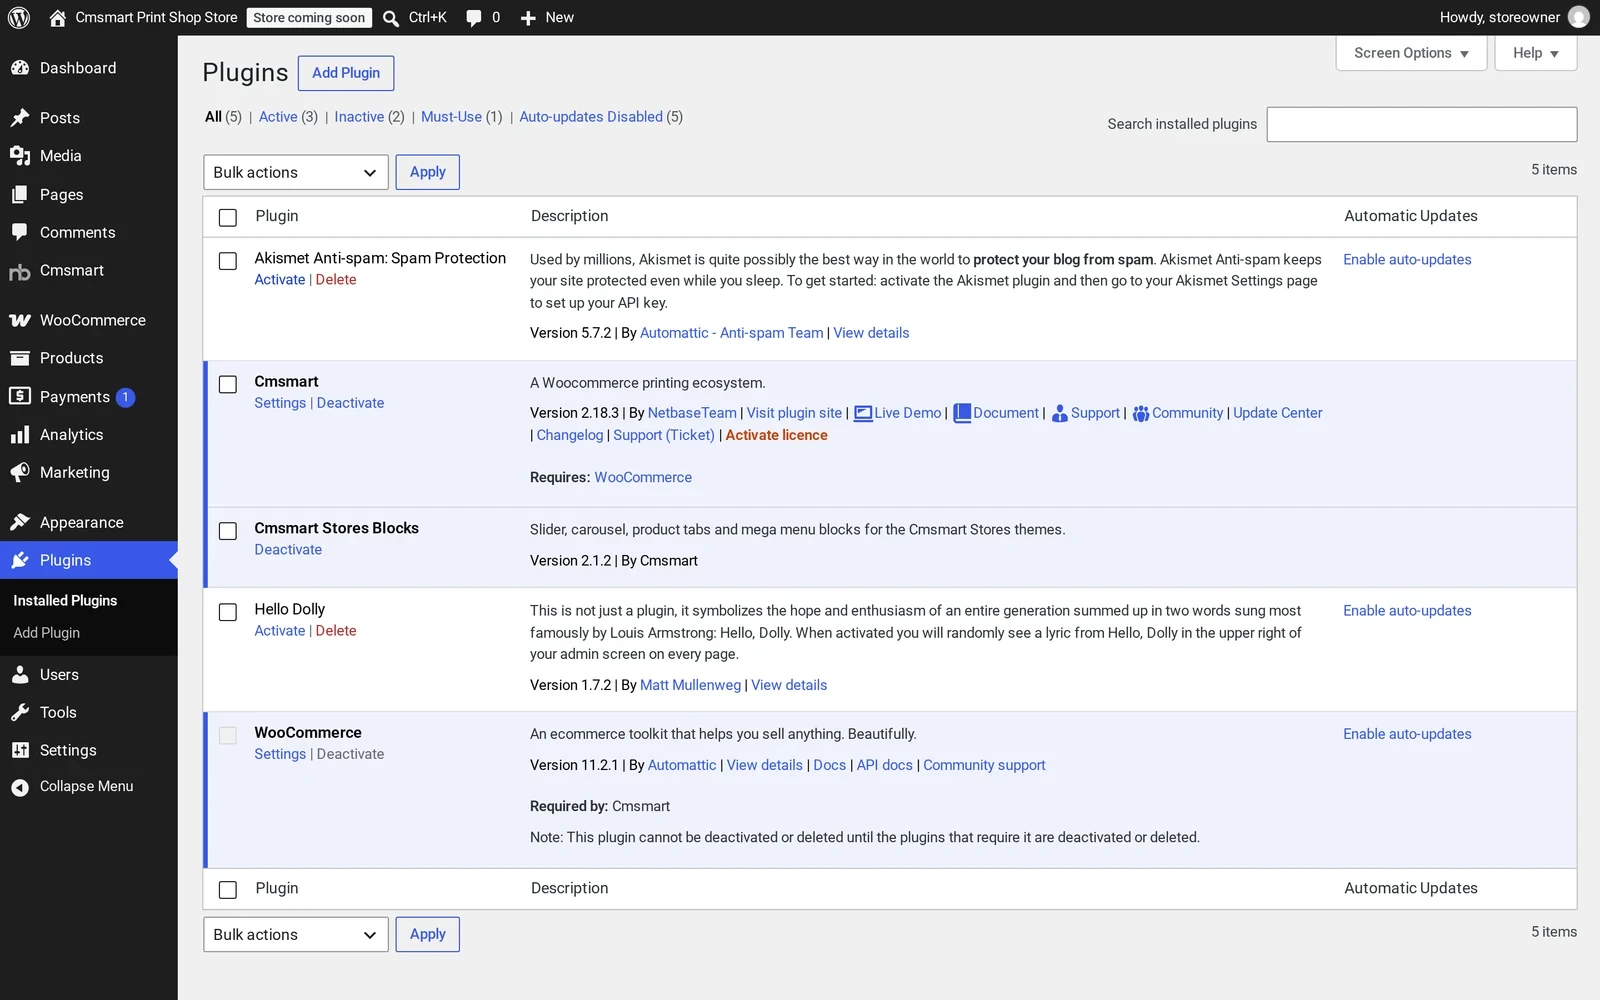
Task: Click the Collapse Menu arrow icon
Action: (20, 787)
